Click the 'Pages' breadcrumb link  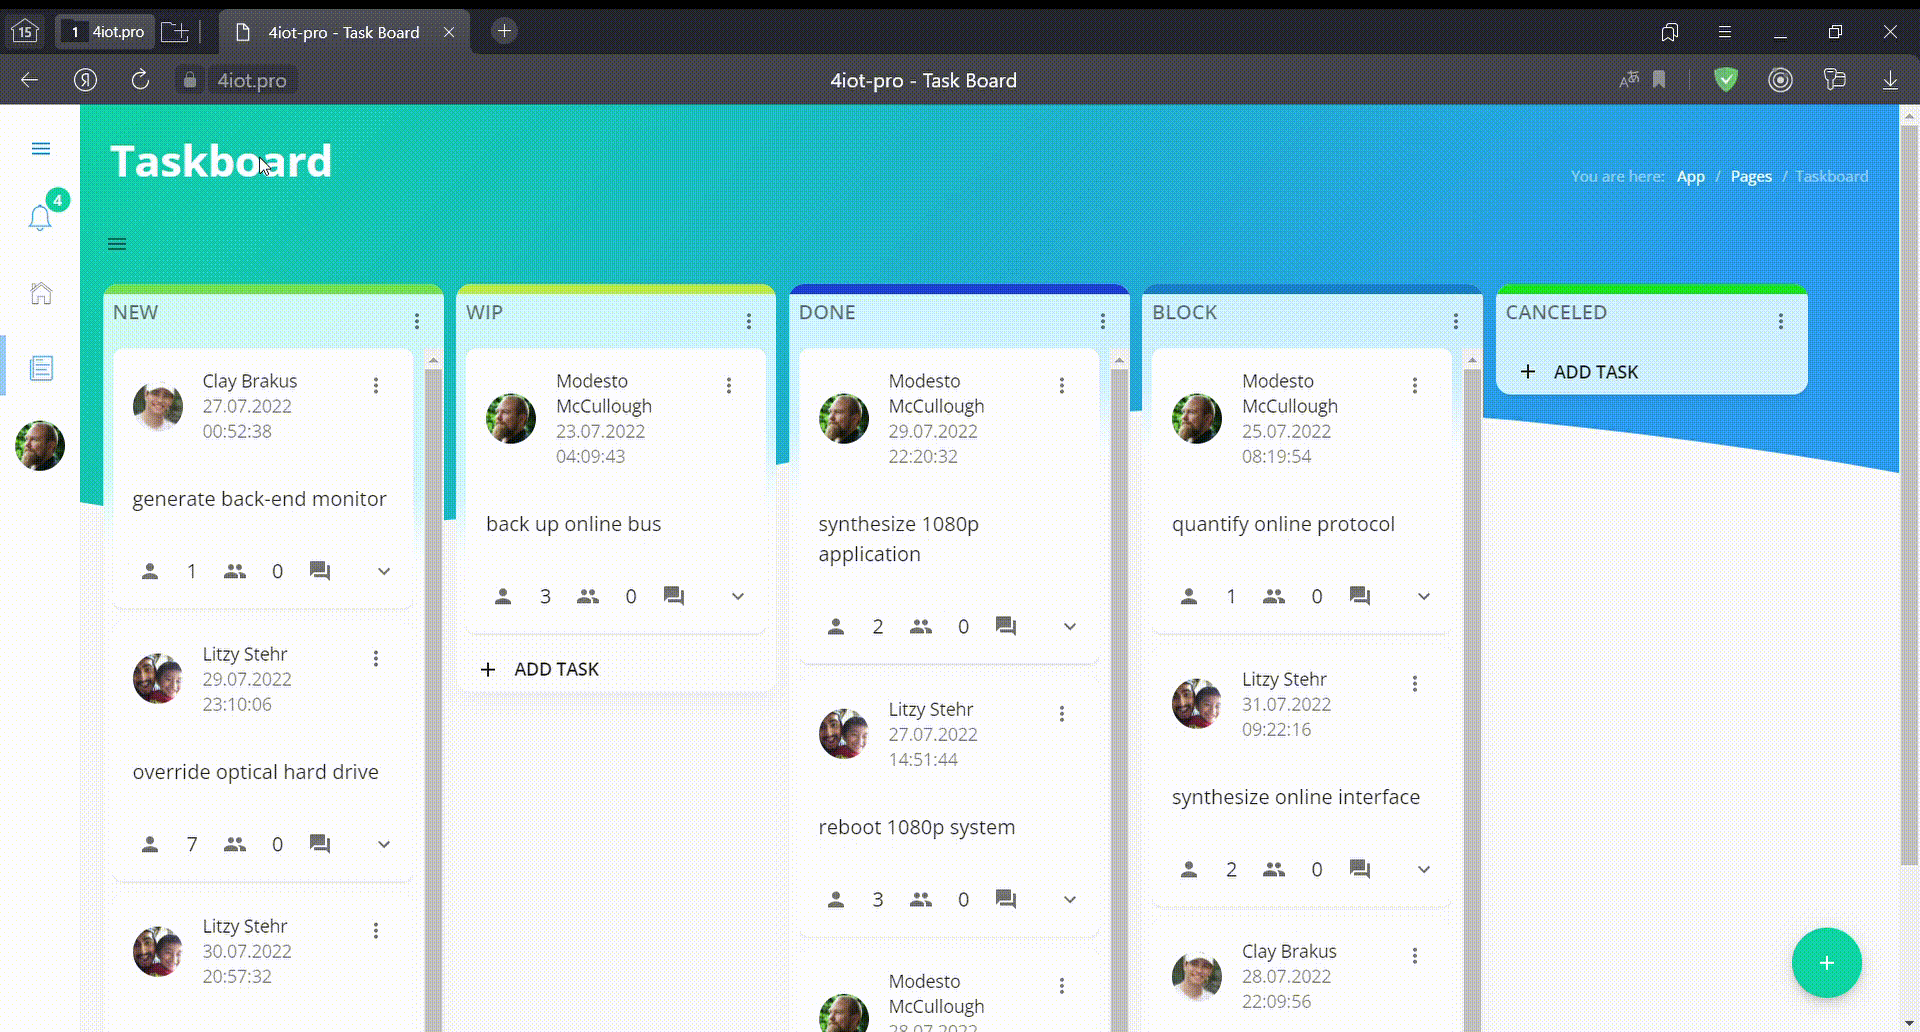point(1750,176)
